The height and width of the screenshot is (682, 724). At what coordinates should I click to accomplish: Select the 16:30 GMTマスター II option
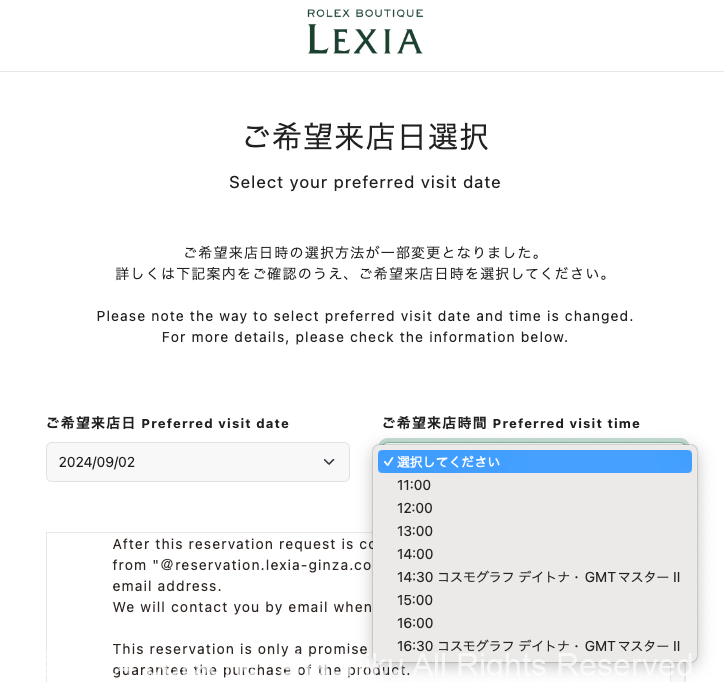click(x=538, y=646)
